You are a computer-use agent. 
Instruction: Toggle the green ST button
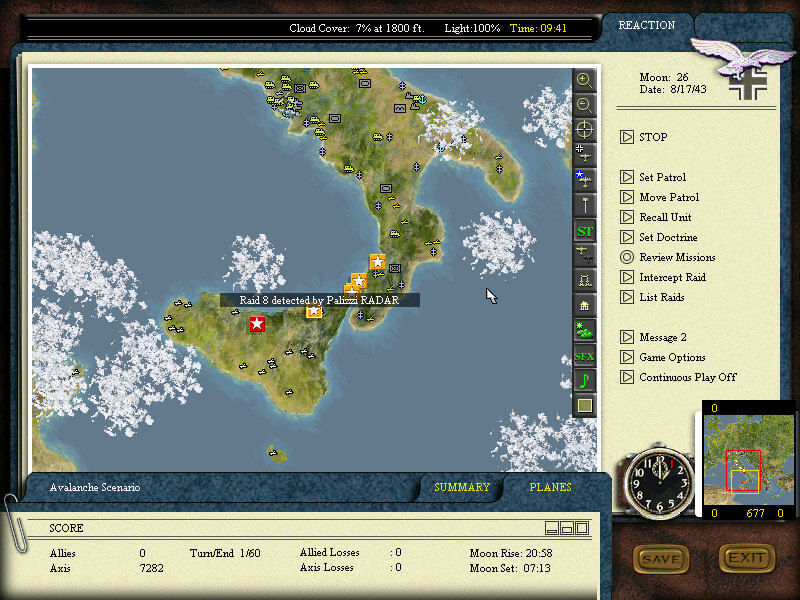[584, 231]
